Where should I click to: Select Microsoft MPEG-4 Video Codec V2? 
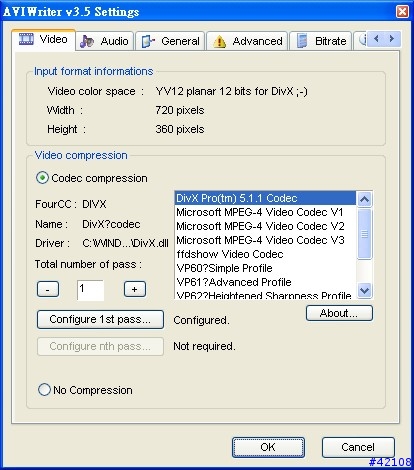(265, 226)
